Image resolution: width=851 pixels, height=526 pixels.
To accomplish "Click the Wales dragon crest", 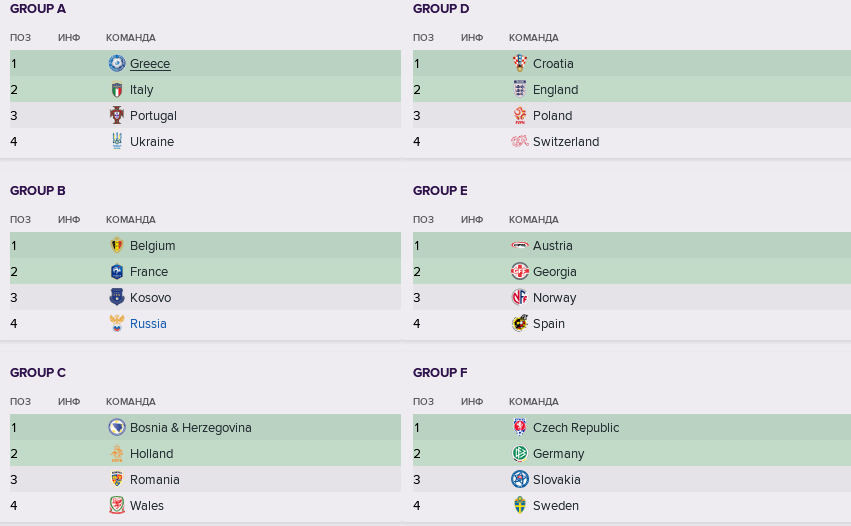I will [x=117, y=505].
